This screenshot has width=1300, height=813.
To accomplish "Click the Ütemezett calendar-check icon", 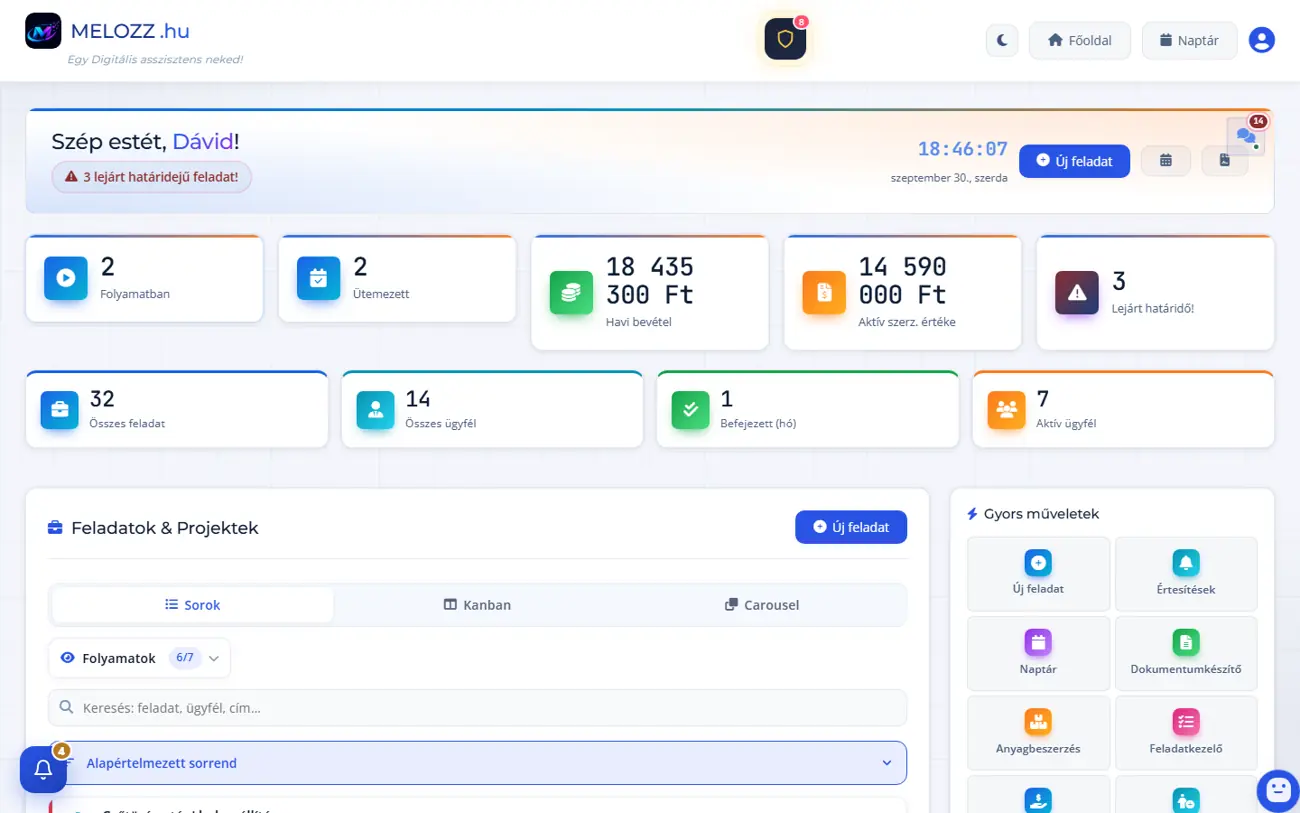I will 319,279.
